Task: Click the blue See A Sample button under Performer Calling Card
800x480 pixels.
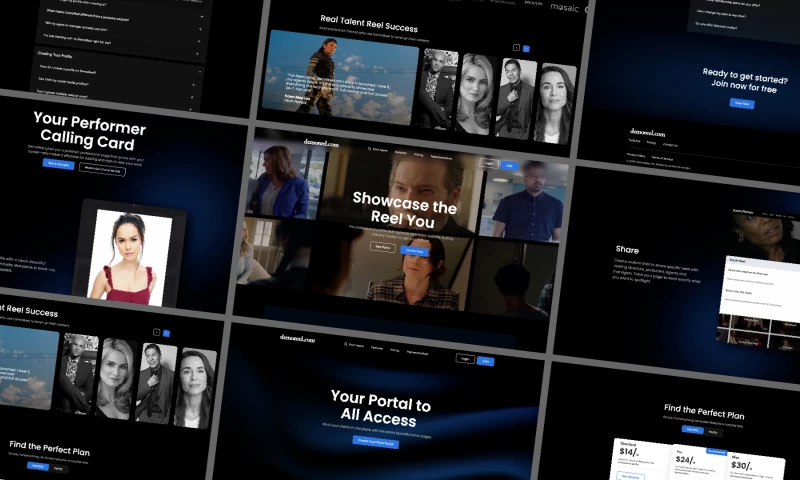Action: click(59, 164)
